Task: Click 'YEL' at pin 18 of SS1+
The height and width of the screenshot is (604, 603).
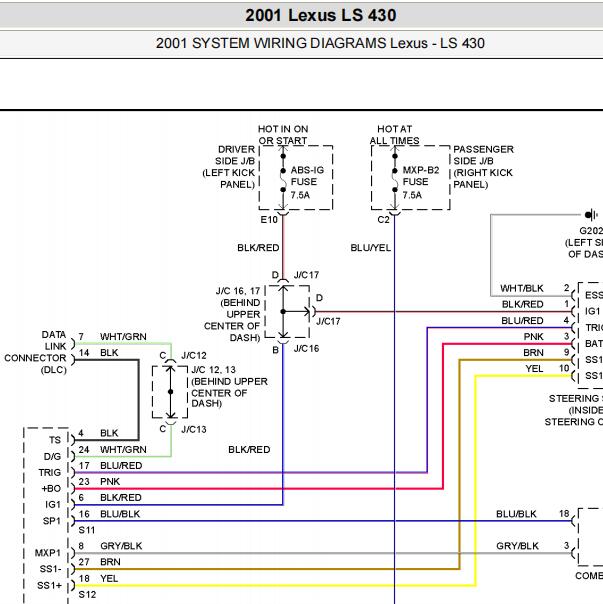Action: [x=109, y=579]
